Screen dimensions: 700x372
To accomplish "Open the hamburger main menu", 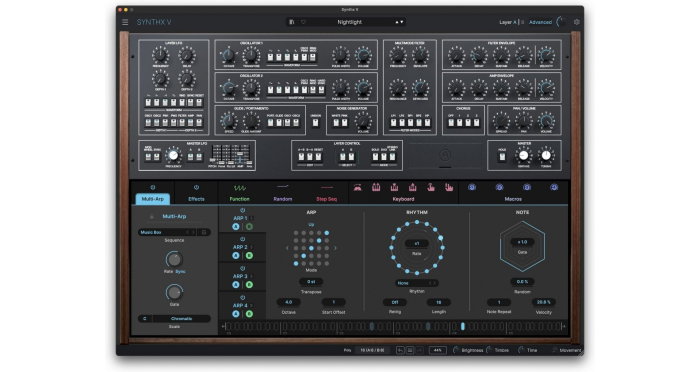I will click(x=125, y=22).
